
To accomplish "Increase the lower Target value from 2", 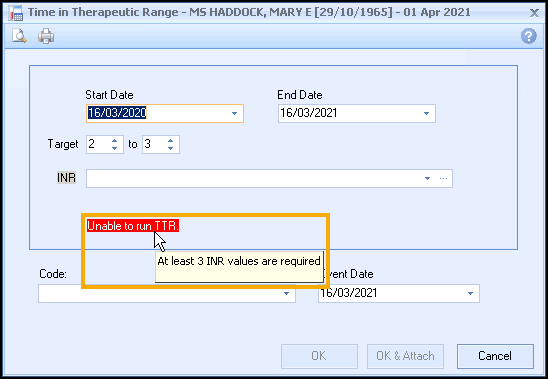I will coord(114,141).
